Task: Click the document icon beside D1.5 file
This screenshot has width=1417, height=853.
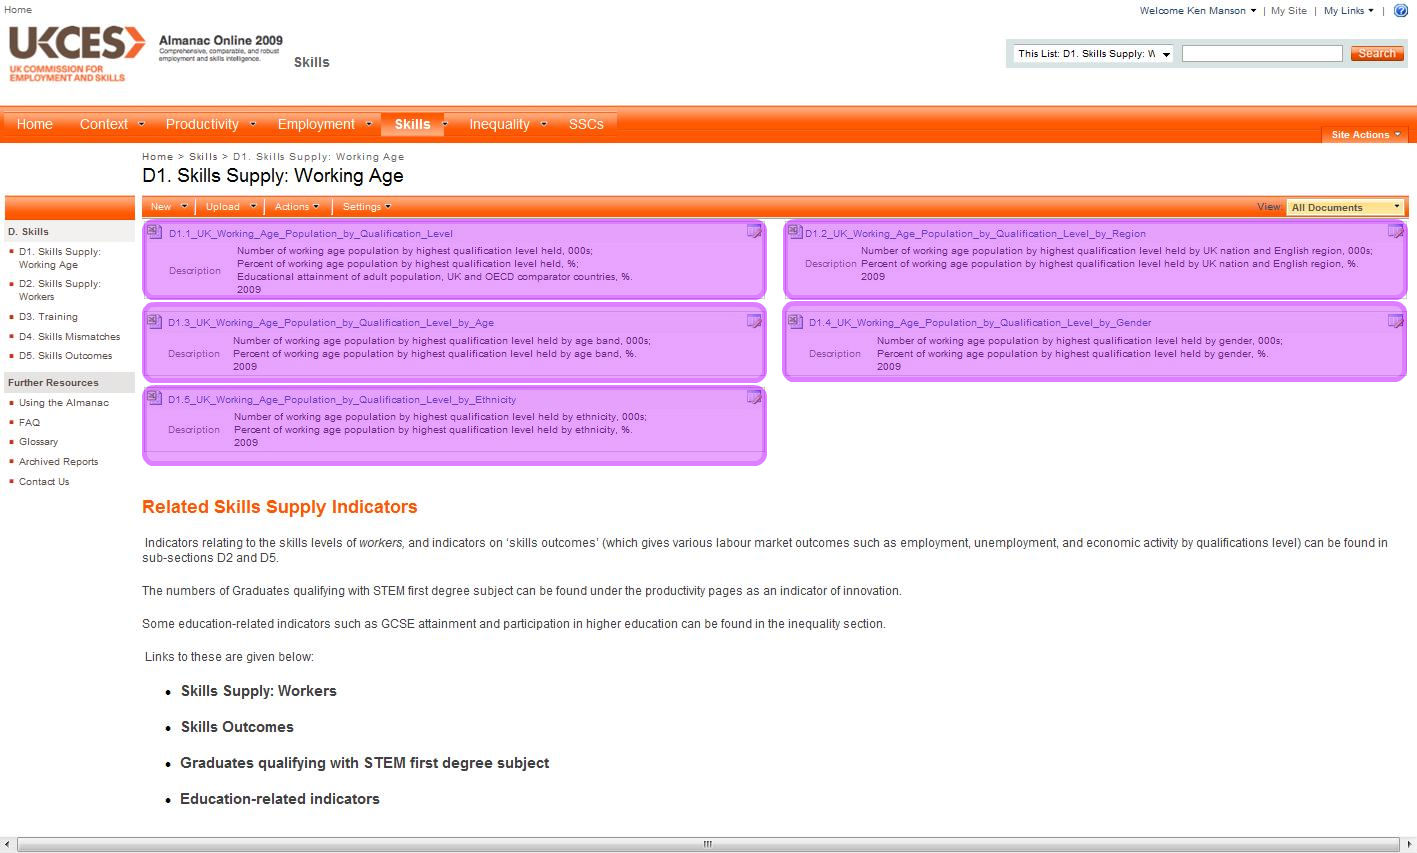Action: [x=154, y=398]
